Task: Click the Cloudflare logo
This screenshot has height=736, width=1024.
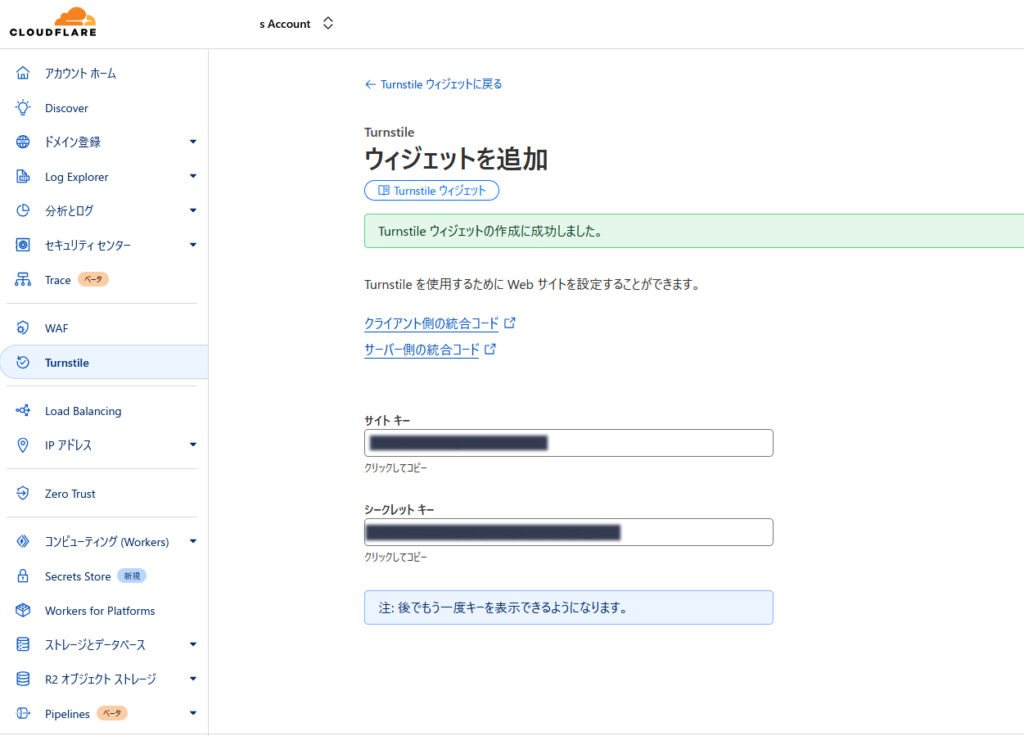Action: pyautogui.click(x=53, y=23)
